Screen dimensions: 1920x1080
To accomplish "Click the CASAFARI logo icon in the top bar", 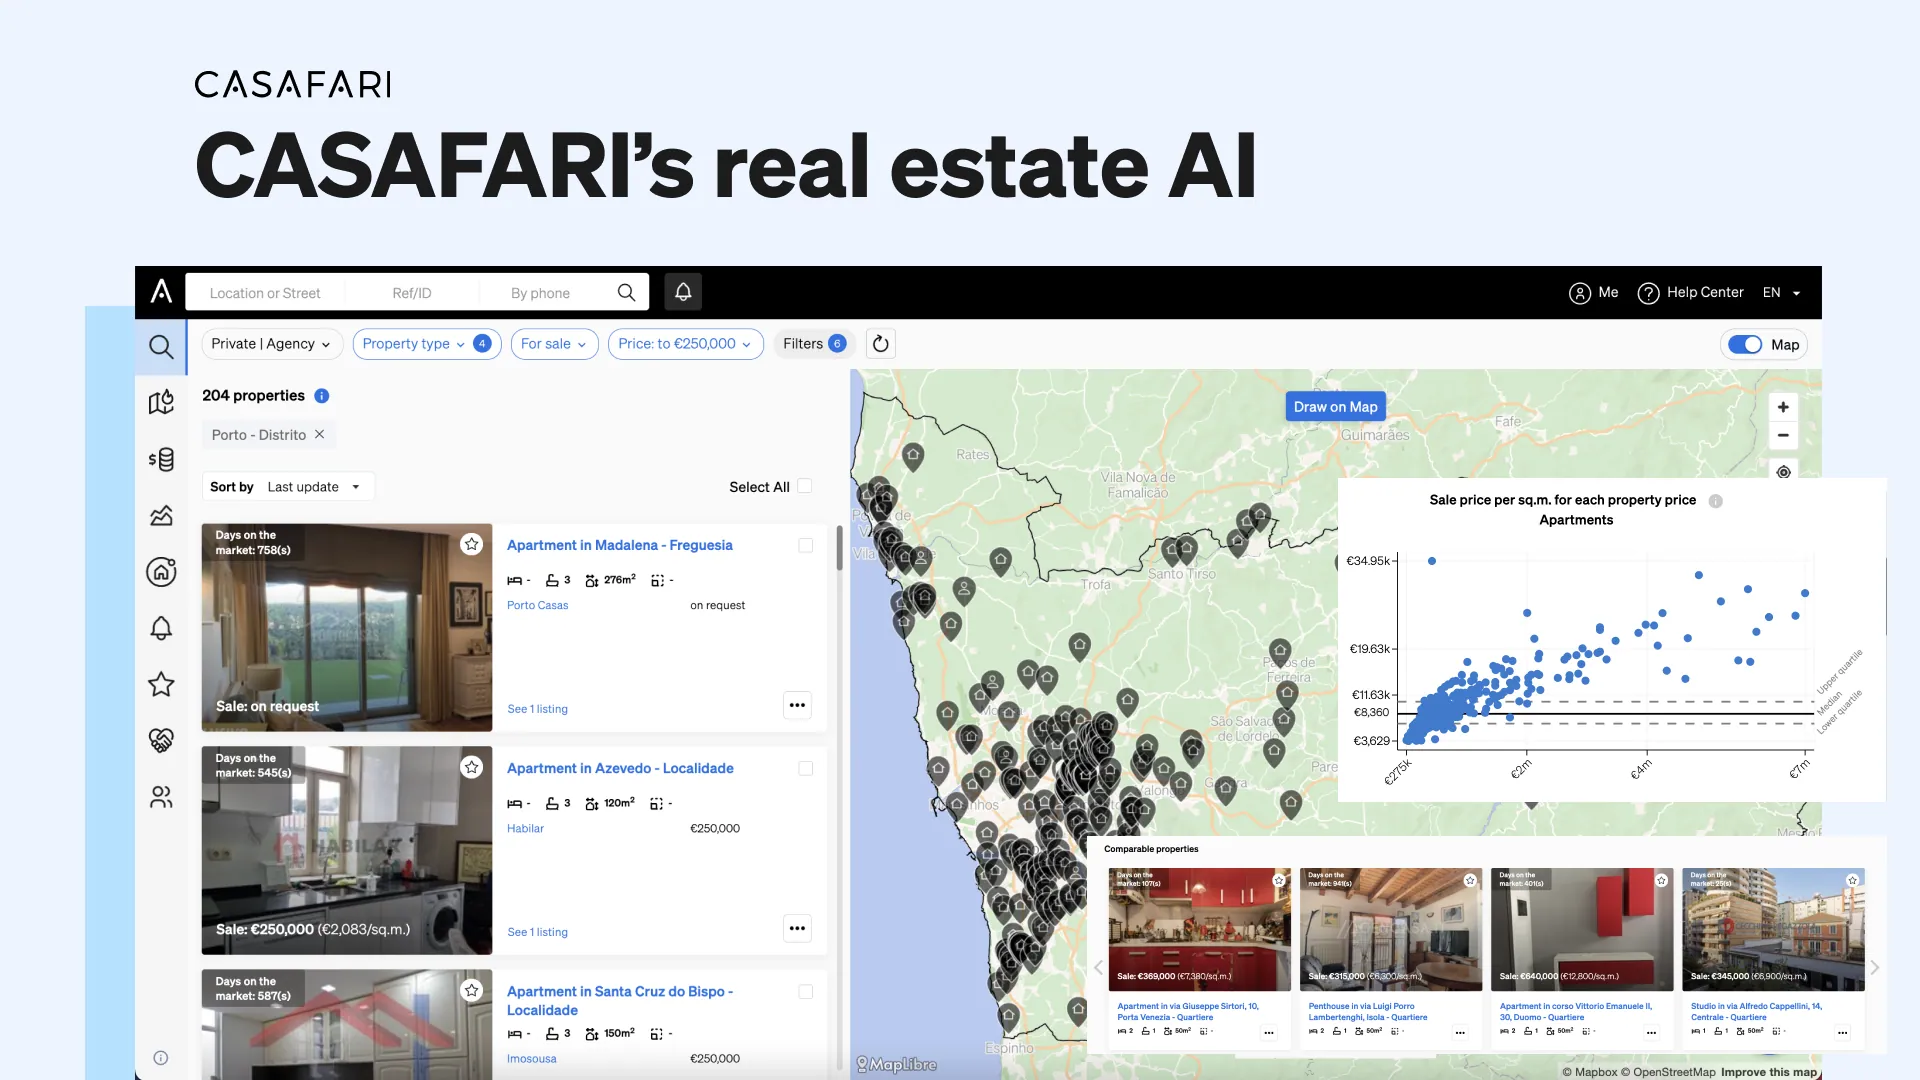I will point(161,292).
